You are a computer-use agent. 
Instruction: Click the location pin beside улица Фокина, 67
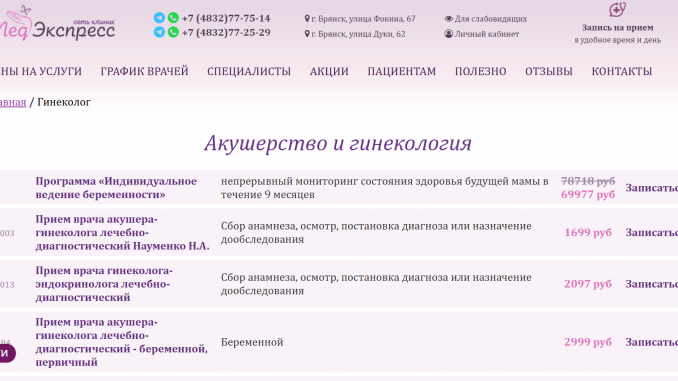(x=307, y=19)
